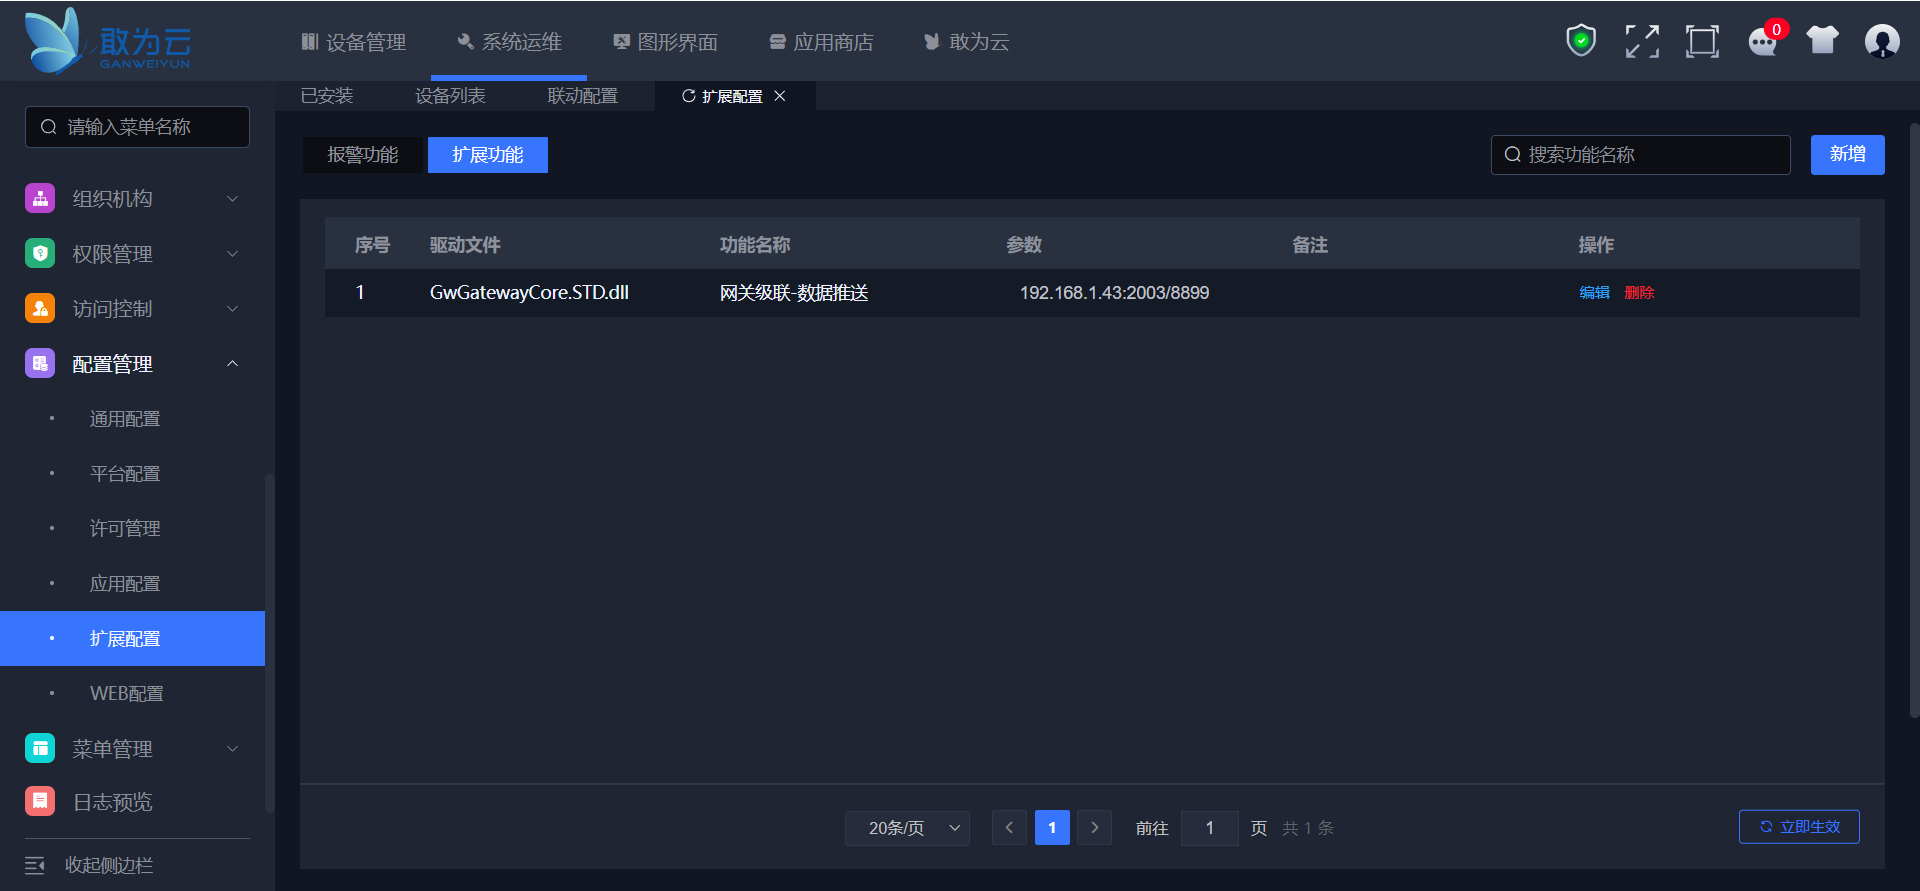Open the security shield status icon
1920x891 pixels.
click(1581, 41)
